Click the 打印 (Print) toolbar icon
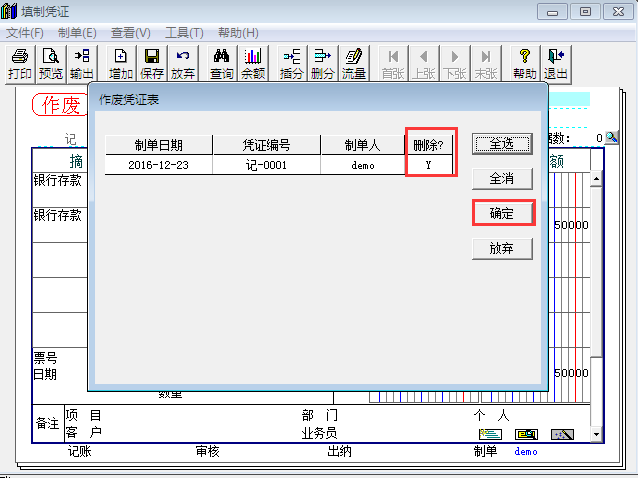This screenshot has height=478, width=638. tap(19, 64)
